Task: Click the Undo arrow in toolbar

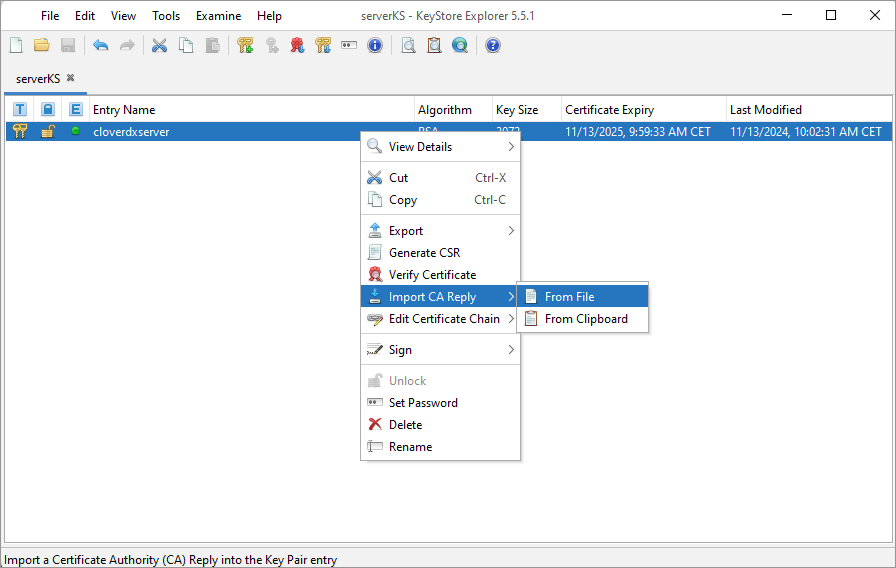Action: [100, 45]
